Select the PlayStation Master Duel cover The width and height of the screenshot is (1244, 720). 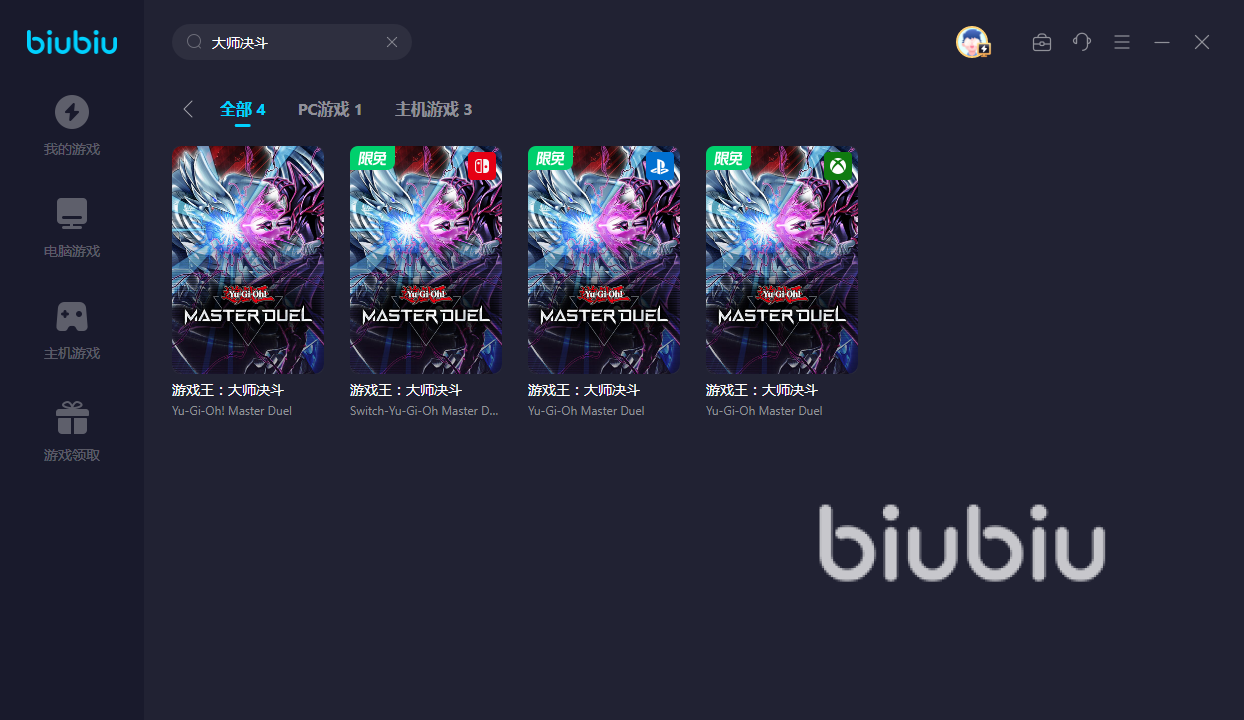(x=604, y=260)
